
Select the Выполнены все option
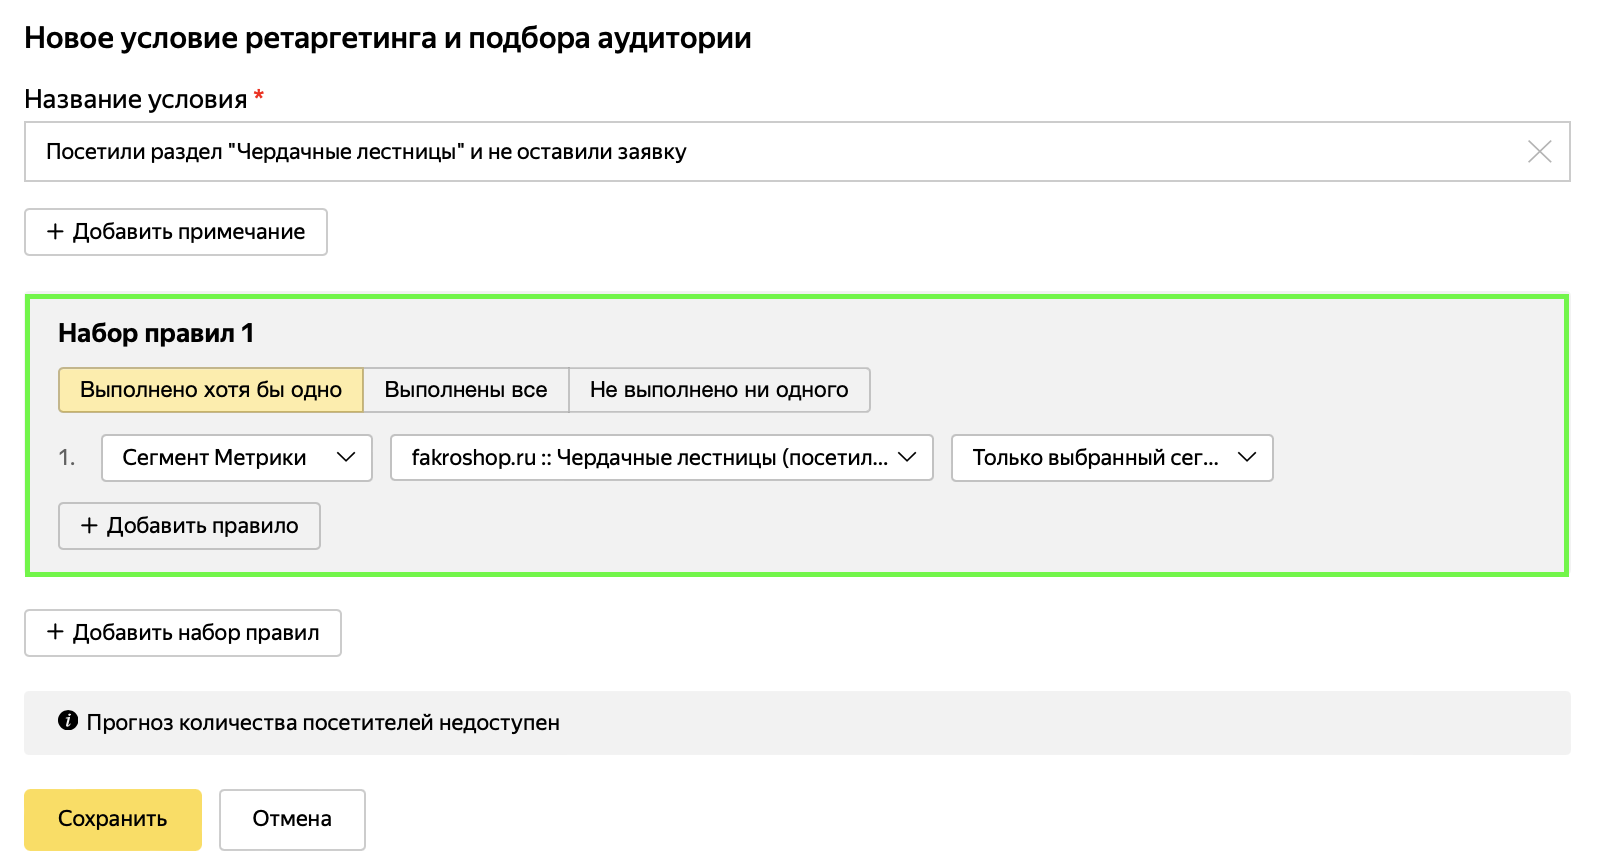[x=466, y=390]
